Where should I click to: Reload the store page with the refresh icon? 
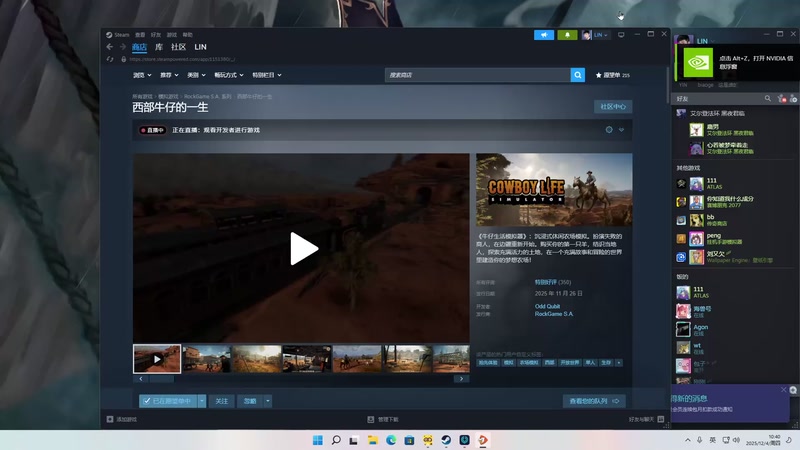pyautogui.click(x=110, y=59)
